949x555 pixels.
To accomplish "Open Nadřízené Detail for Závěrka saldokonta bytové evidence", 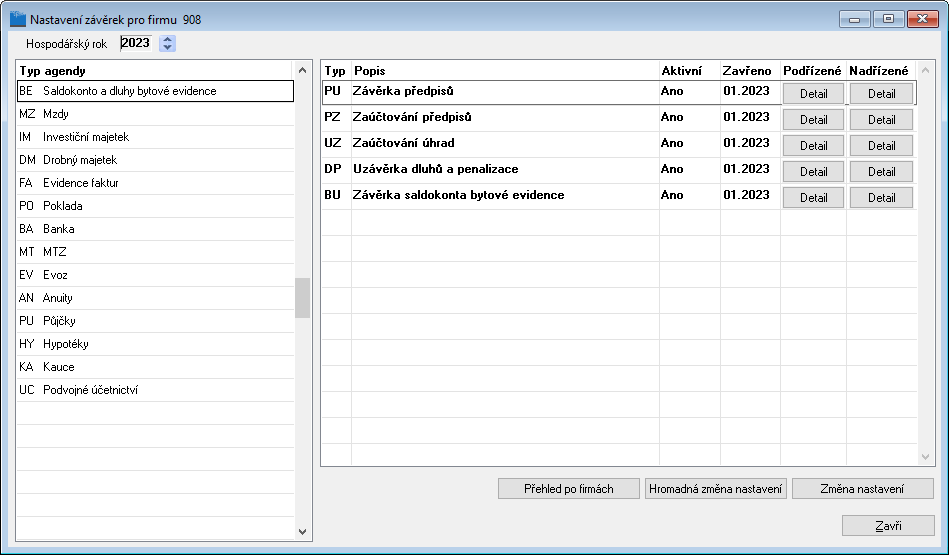I will [881, 198].
